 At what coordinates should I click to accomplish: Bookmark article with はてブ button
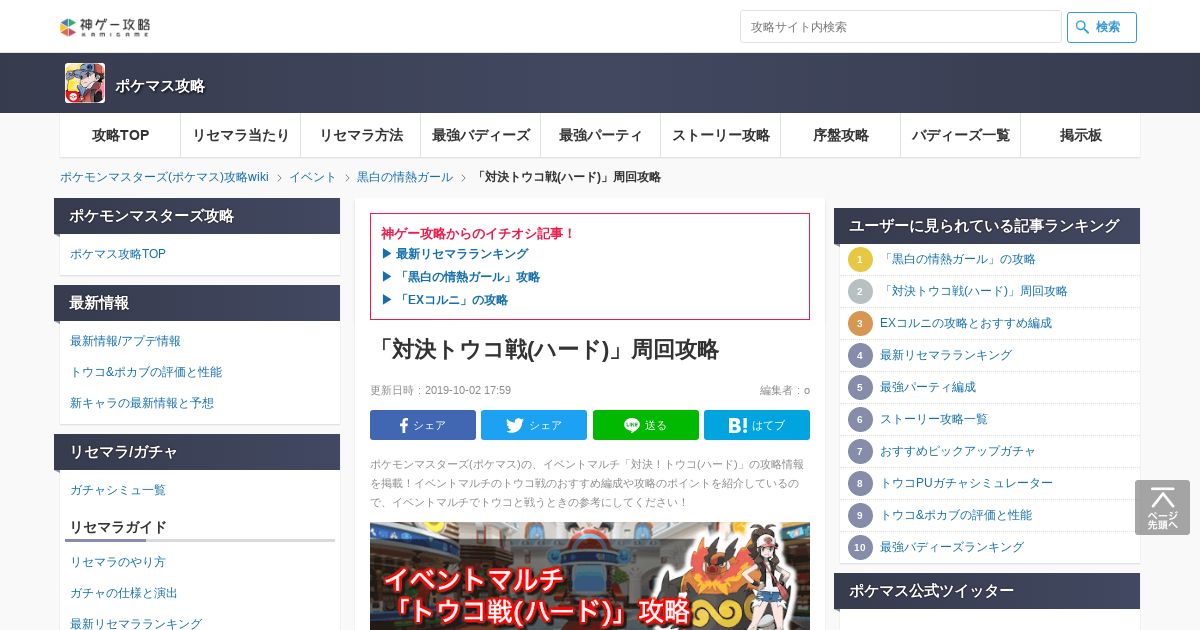click(757, 425)
